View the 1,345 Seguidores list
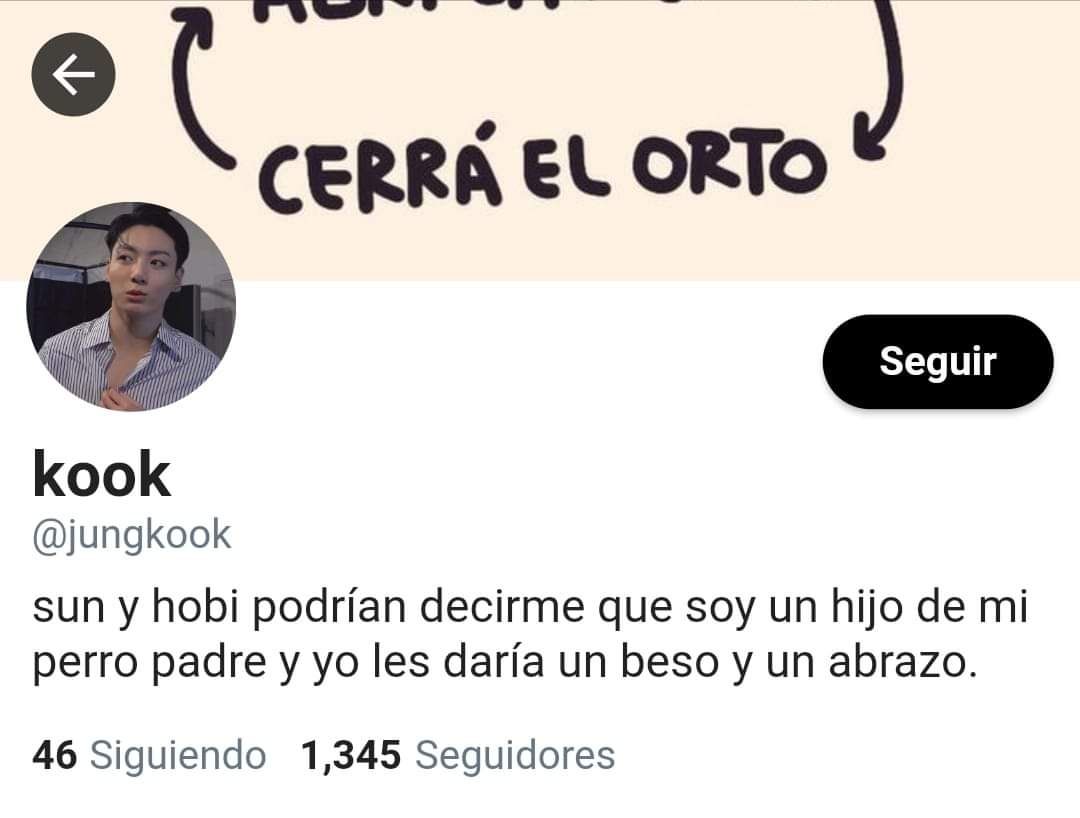The image size is (1080, 818). 458,755
